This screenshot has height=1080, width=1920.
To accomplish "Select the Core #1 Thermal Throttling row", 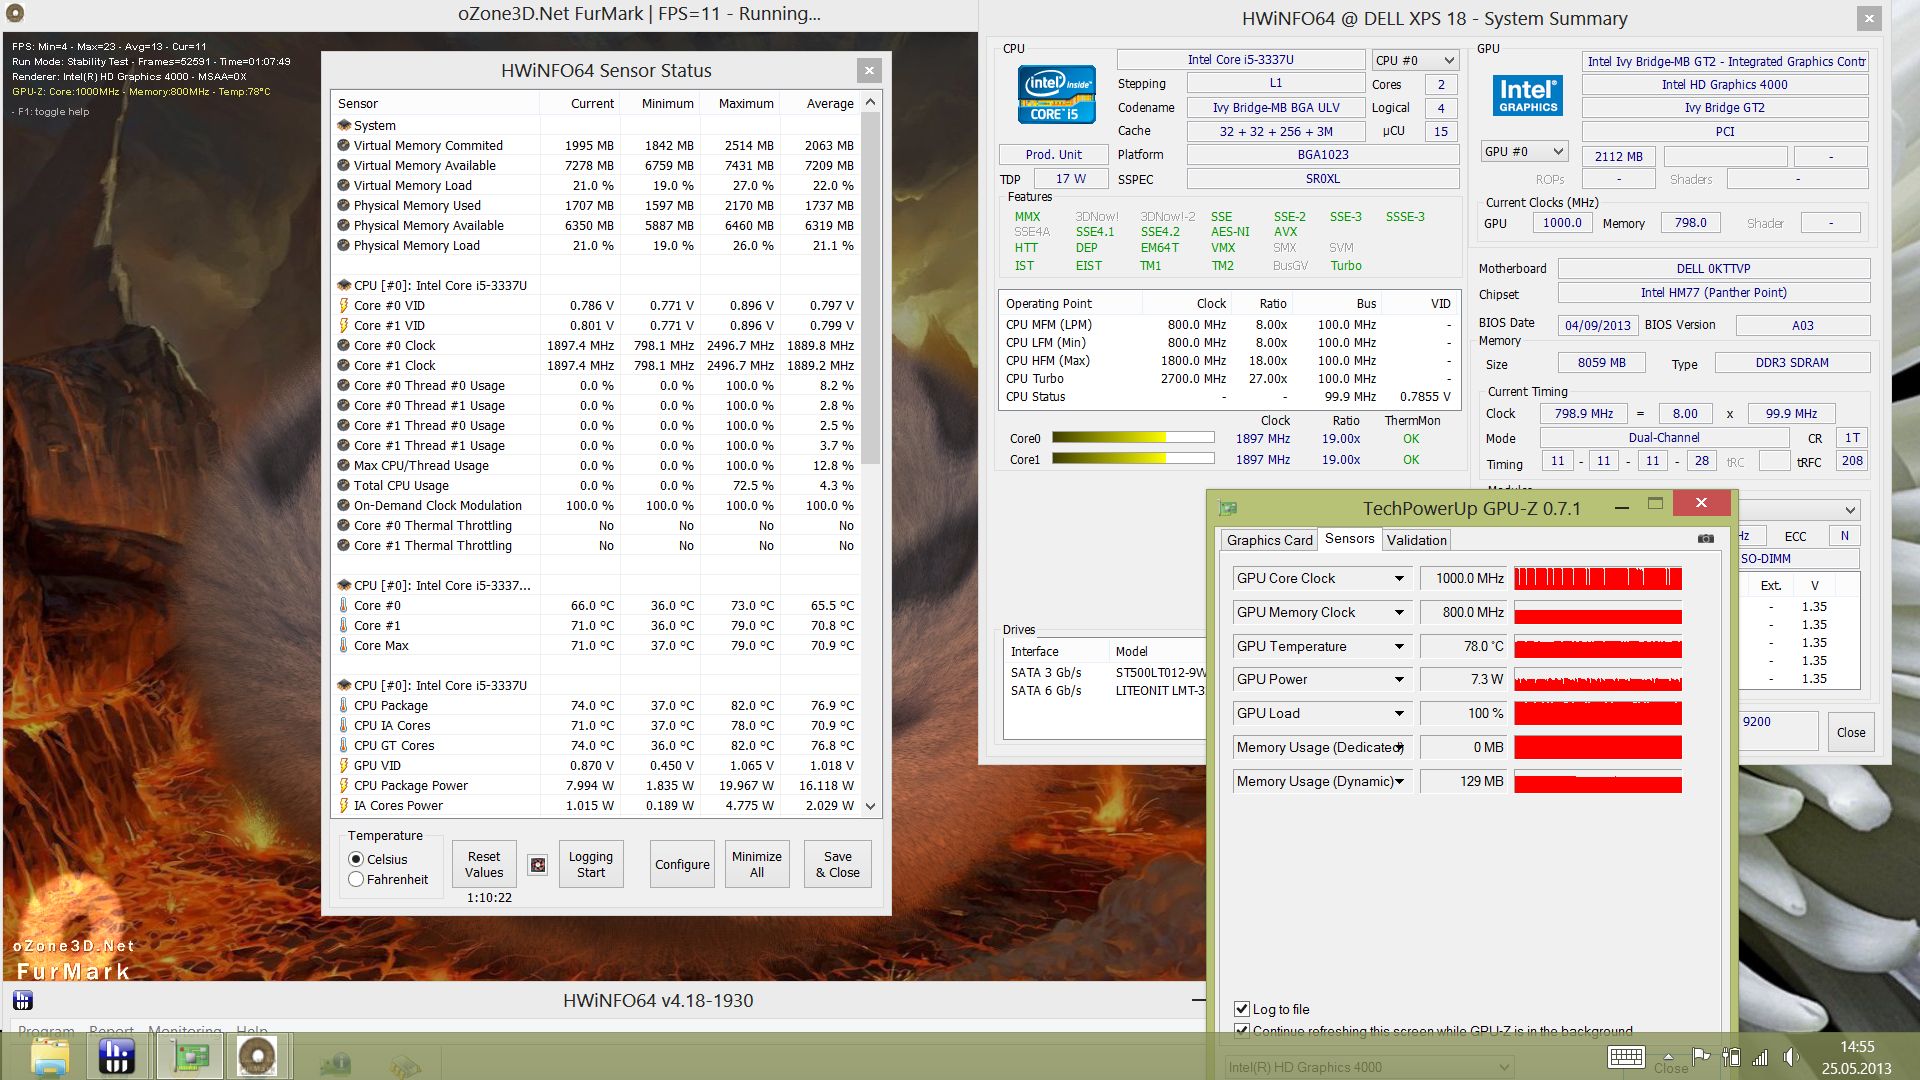I will point(596,545).
